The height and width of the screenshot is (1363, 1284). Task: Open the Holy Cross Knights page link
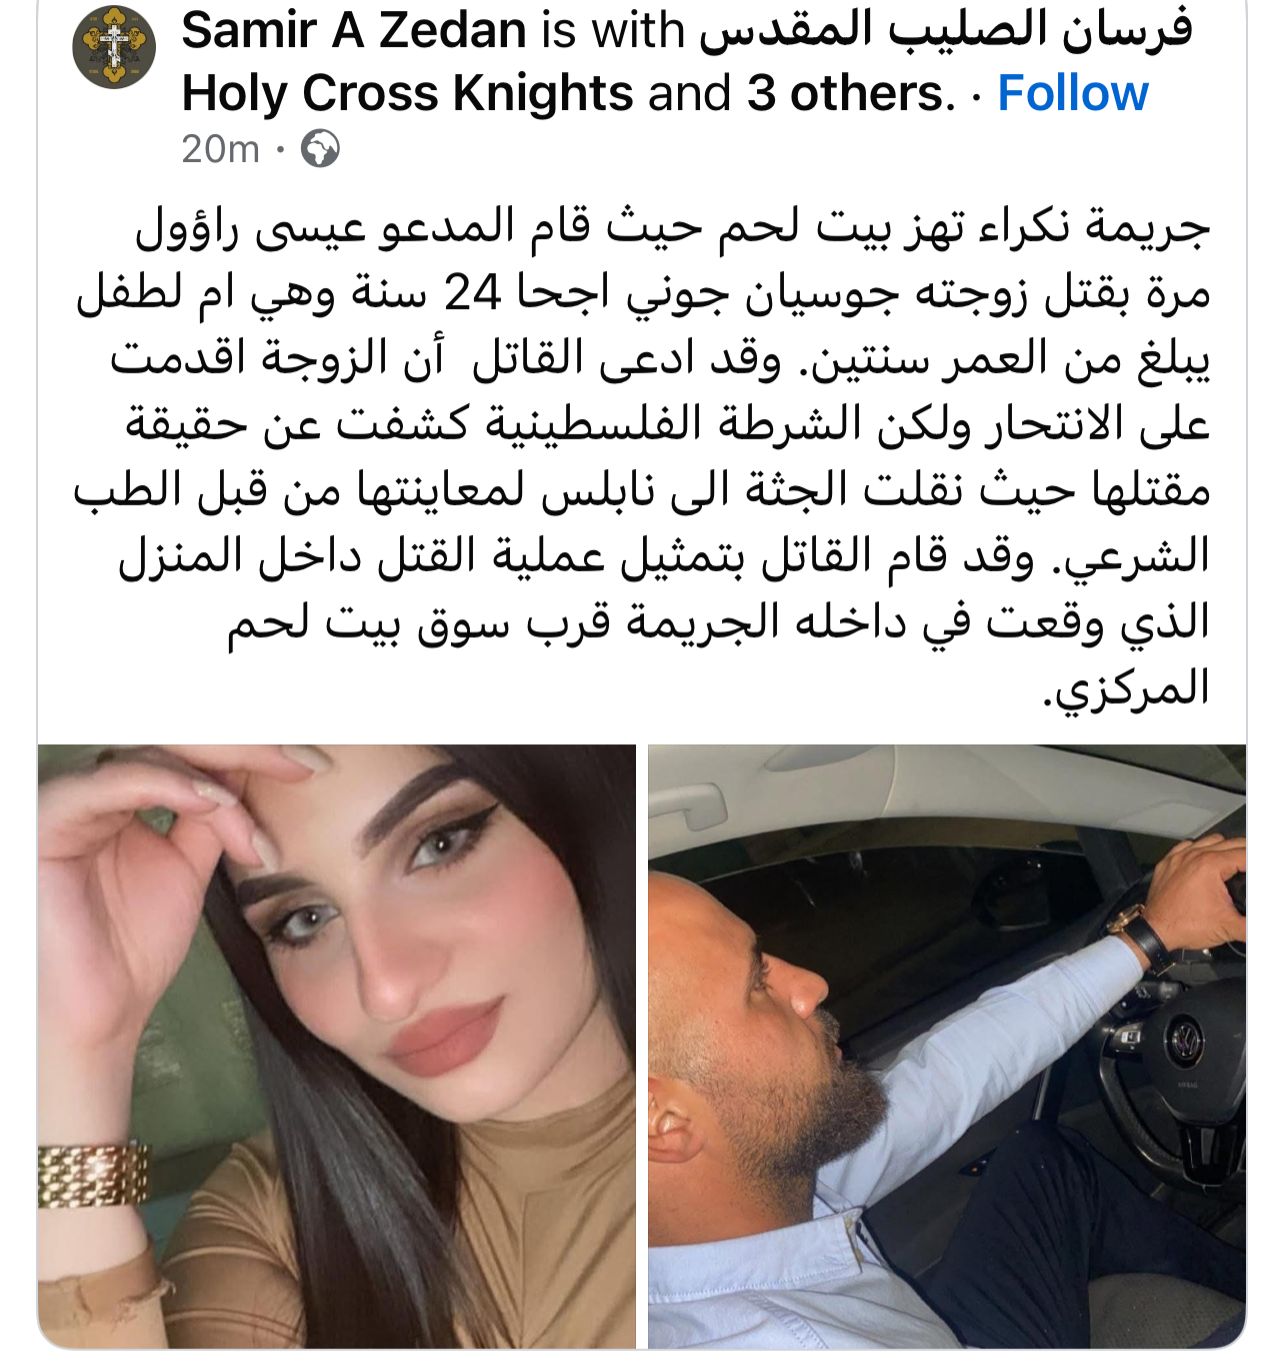point(407,93)
